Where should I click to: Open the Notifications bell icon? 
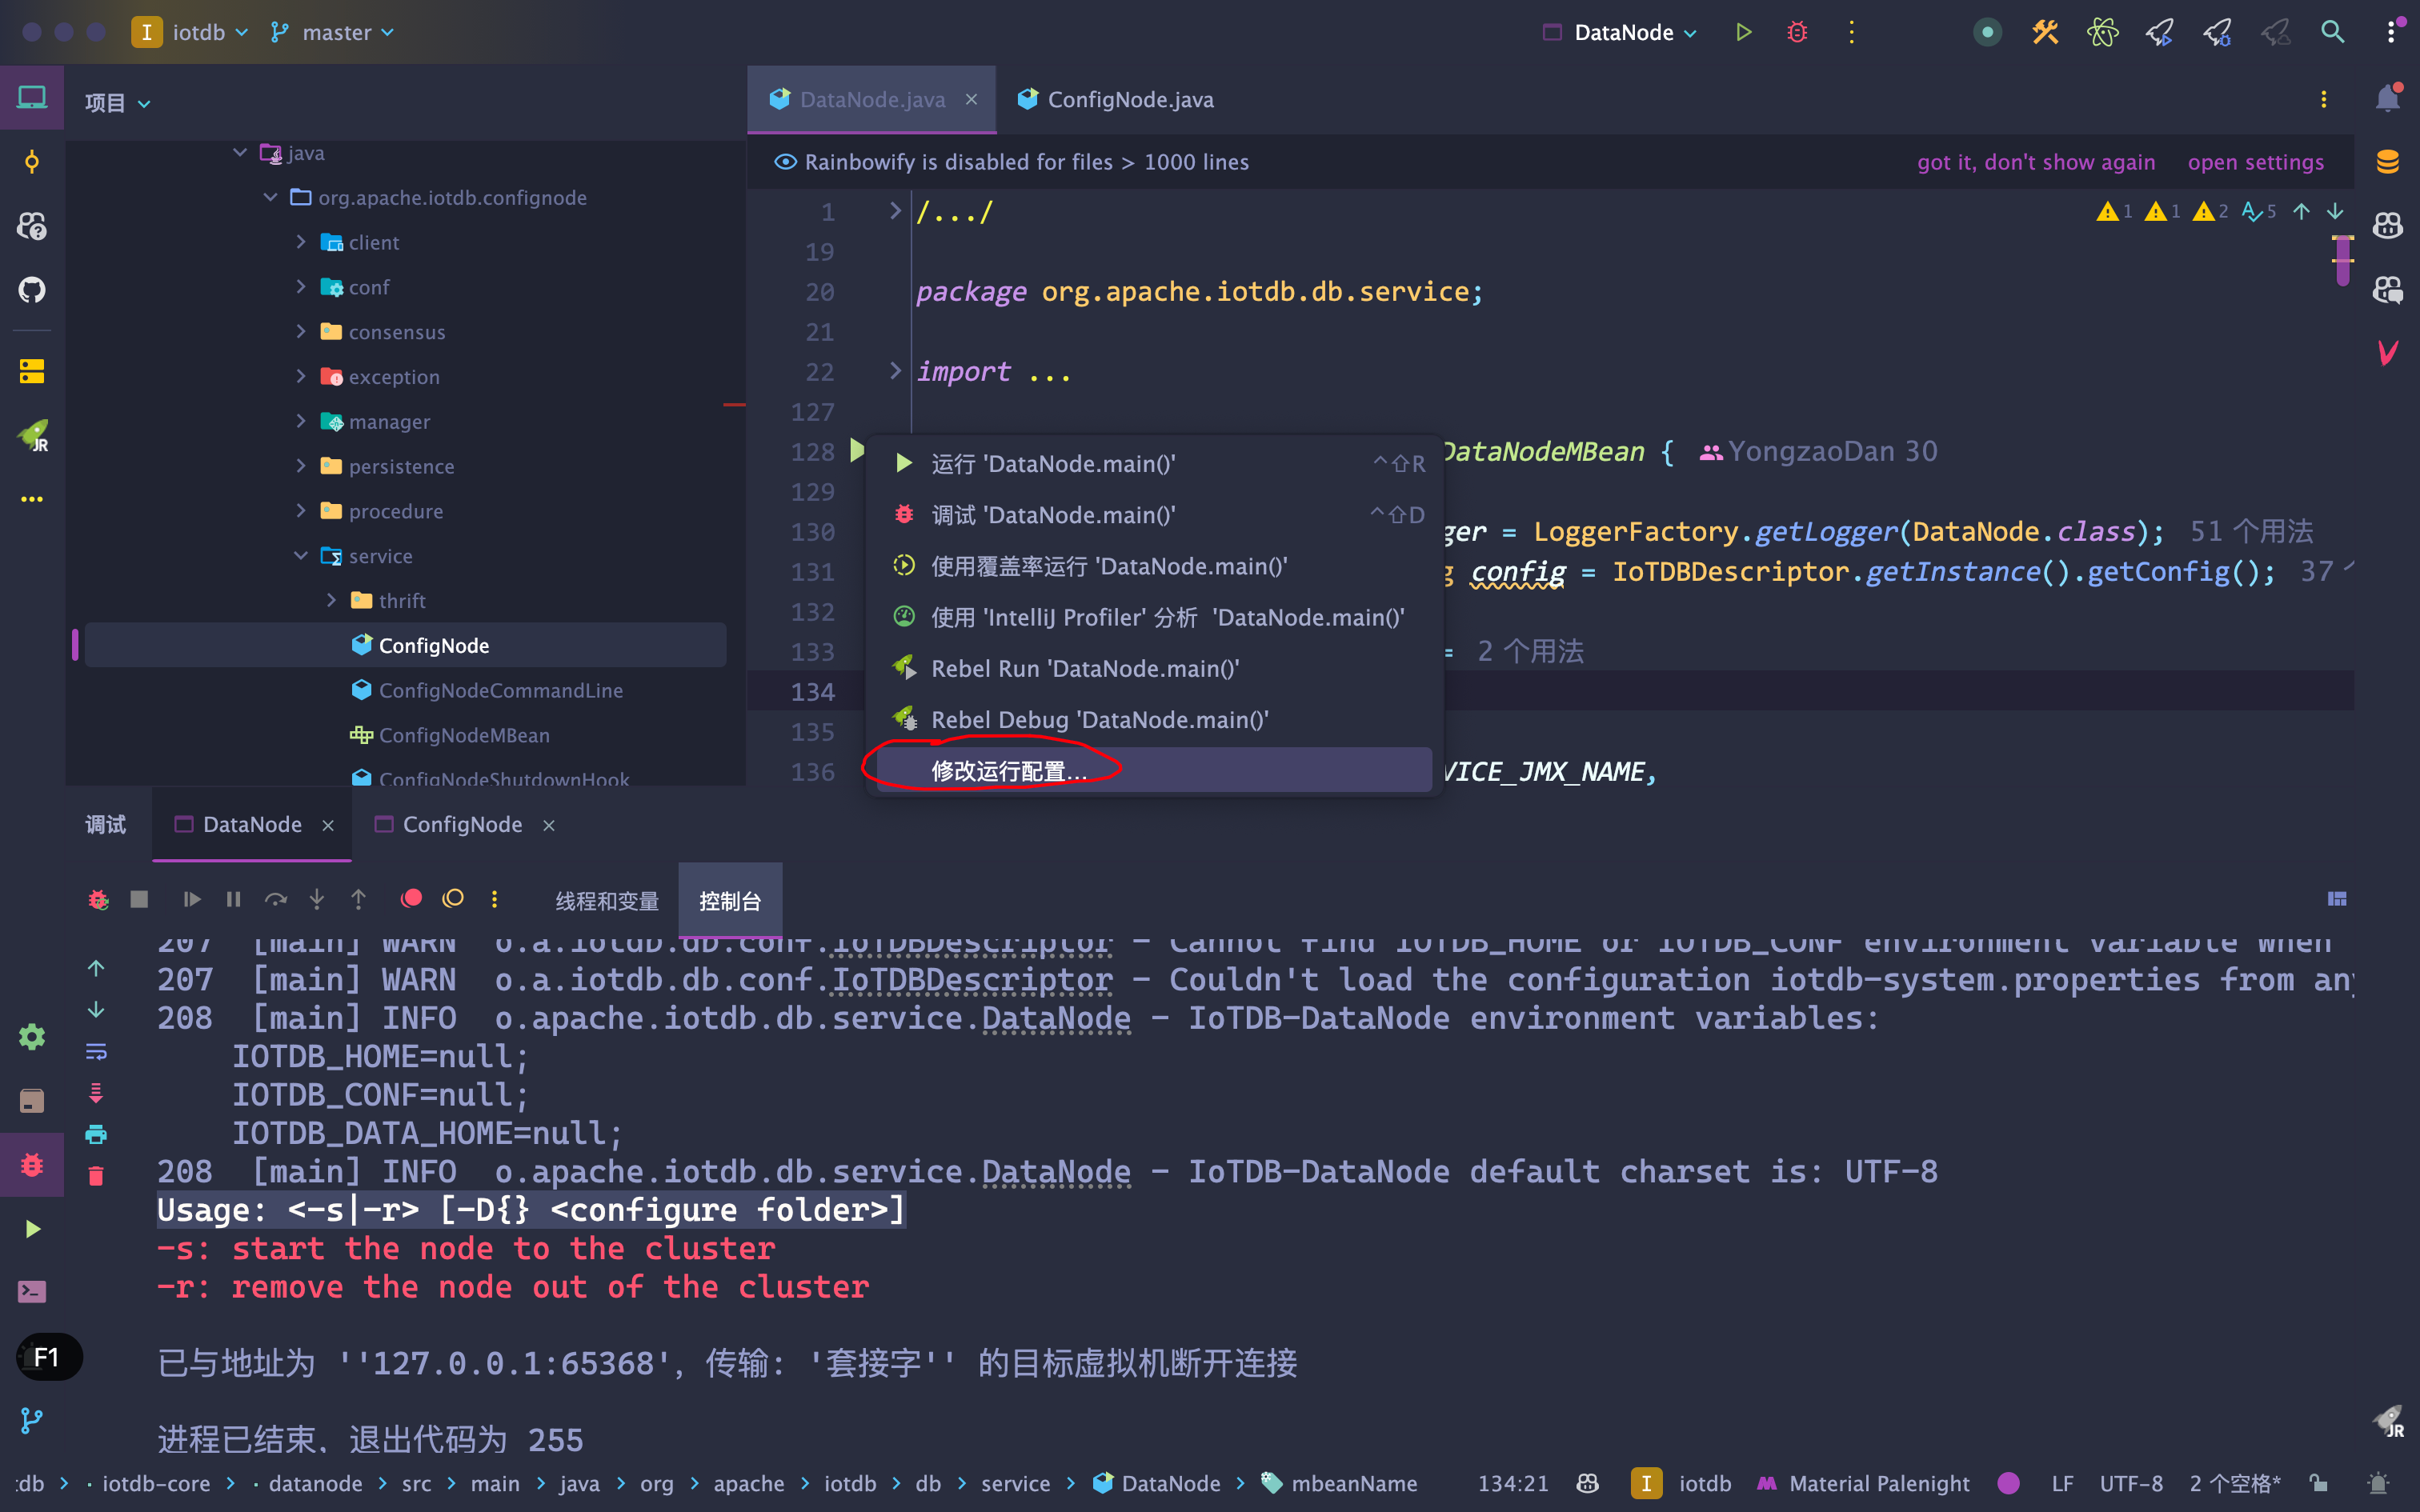[x=2387, y=98]
